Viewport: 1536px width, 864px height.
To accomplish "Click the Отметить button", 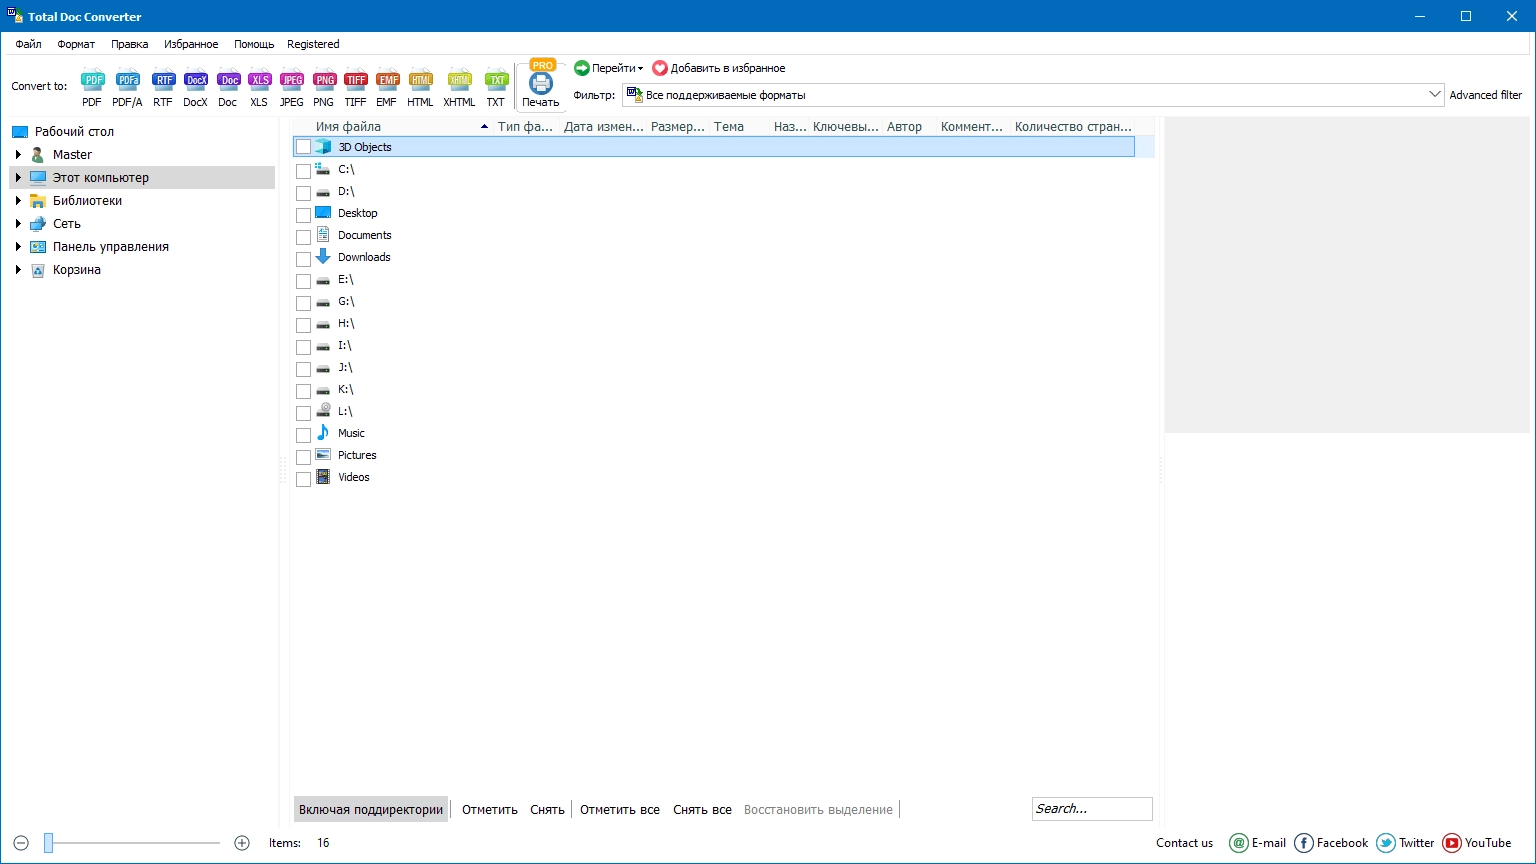I will [x=490, y=810].
